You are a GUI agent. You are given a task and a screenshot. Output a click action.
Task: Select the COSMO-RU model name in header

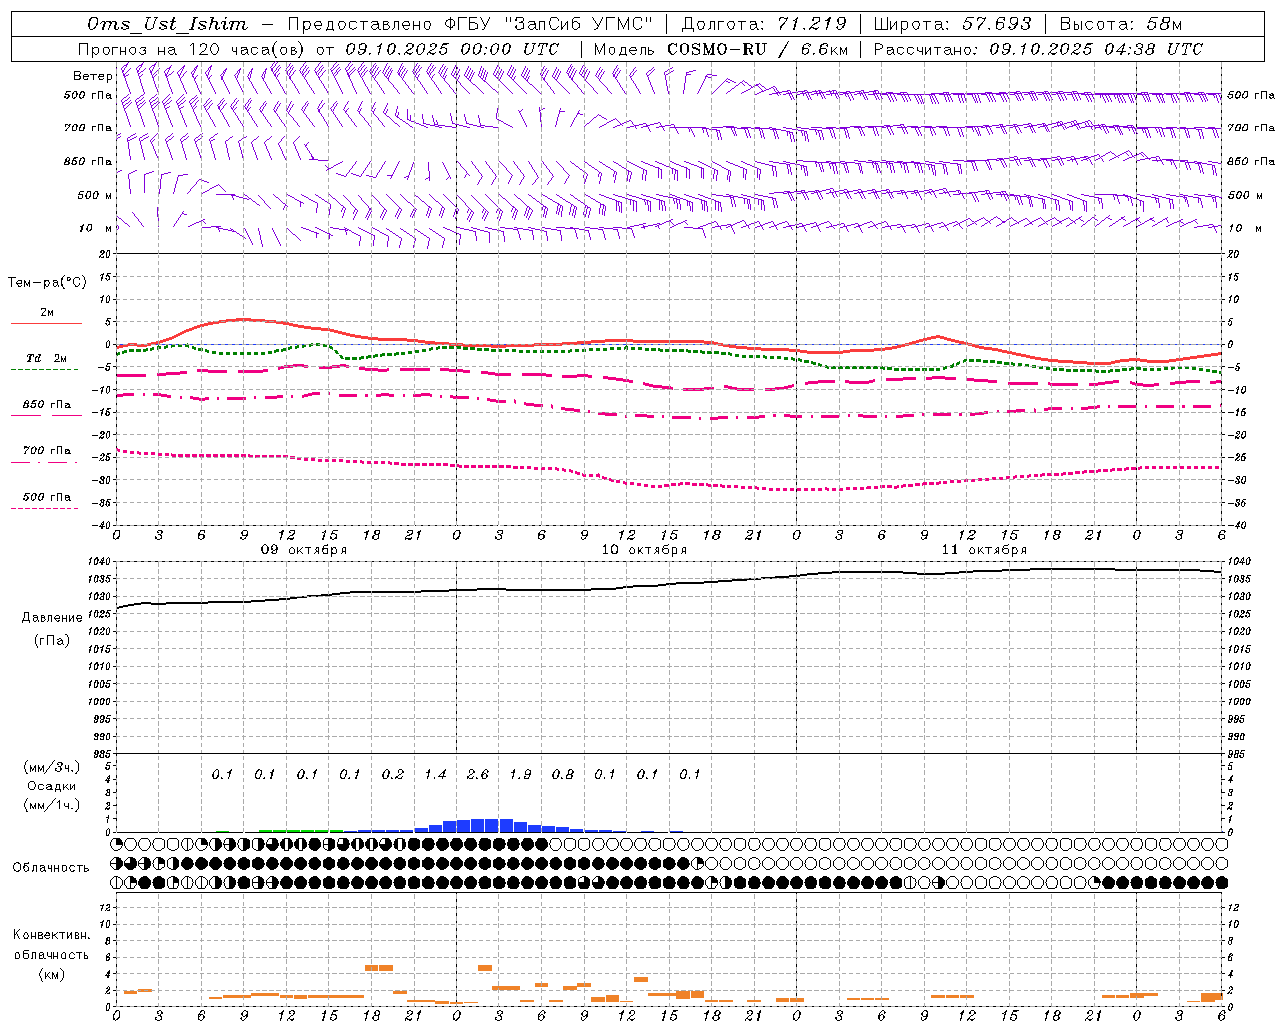click(x=717, y=49)
